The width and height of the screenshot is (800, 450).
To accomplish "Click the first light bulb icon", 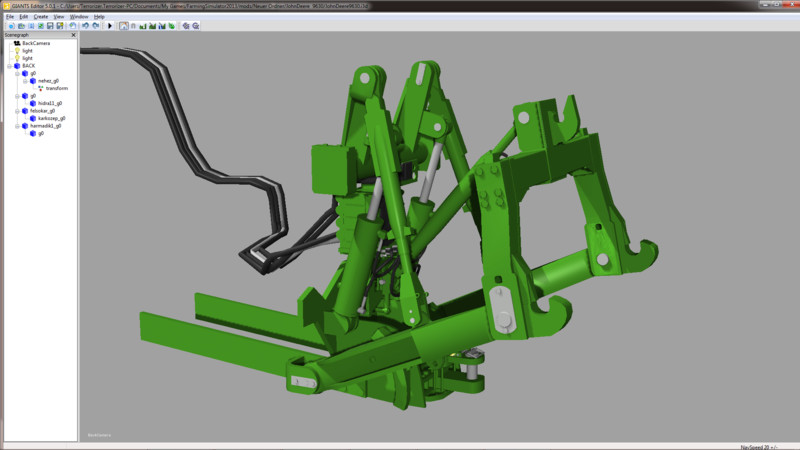I will 17,51.
